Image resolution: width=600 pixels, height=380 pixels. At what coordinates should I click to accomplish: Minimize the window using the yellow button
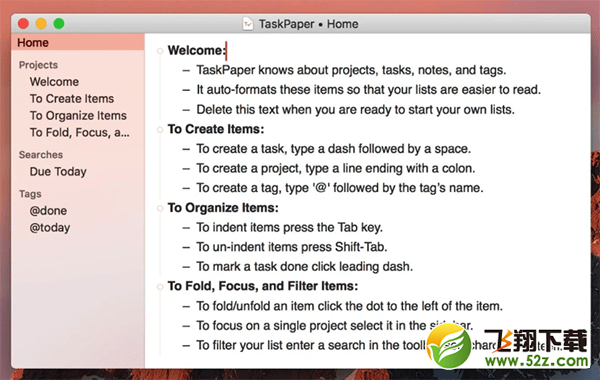coord(41,24)
